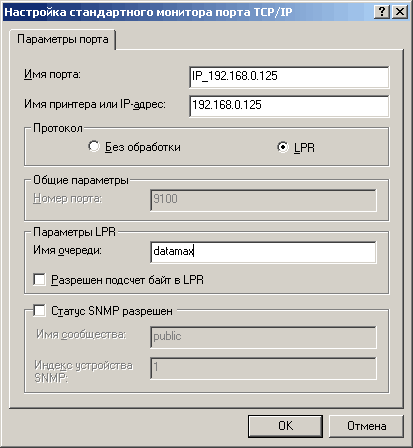This screenshot has width=413, height=448.
Task: Click the Номер порта field showing 9100
Action: click(263, 200)
